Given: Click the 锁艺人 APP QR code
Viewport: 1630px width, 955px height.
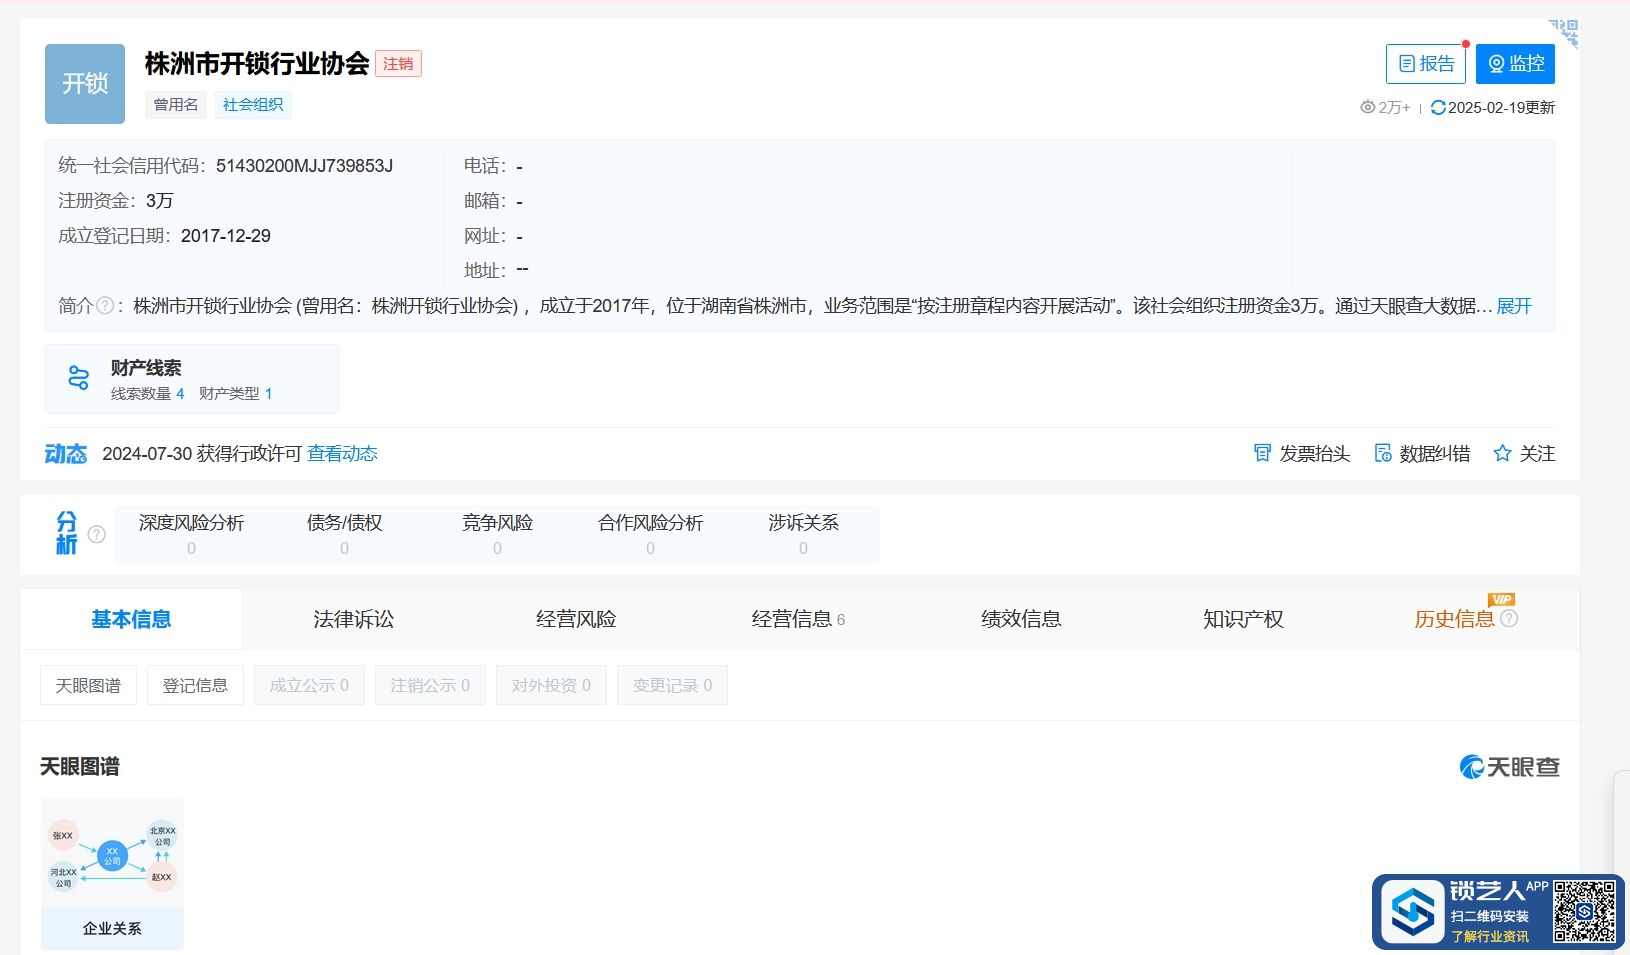Looking at the screenshot, I should pyautogui.click(x=1585, y=912).
